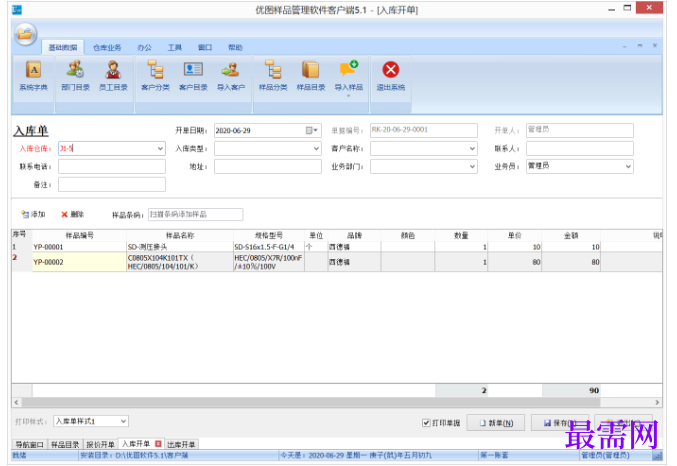Image resolution: width=677 pixels, height=466 pixels.
Task: Switch to the 导航窗口 bottom tab
Action: (x=29, y=444)
